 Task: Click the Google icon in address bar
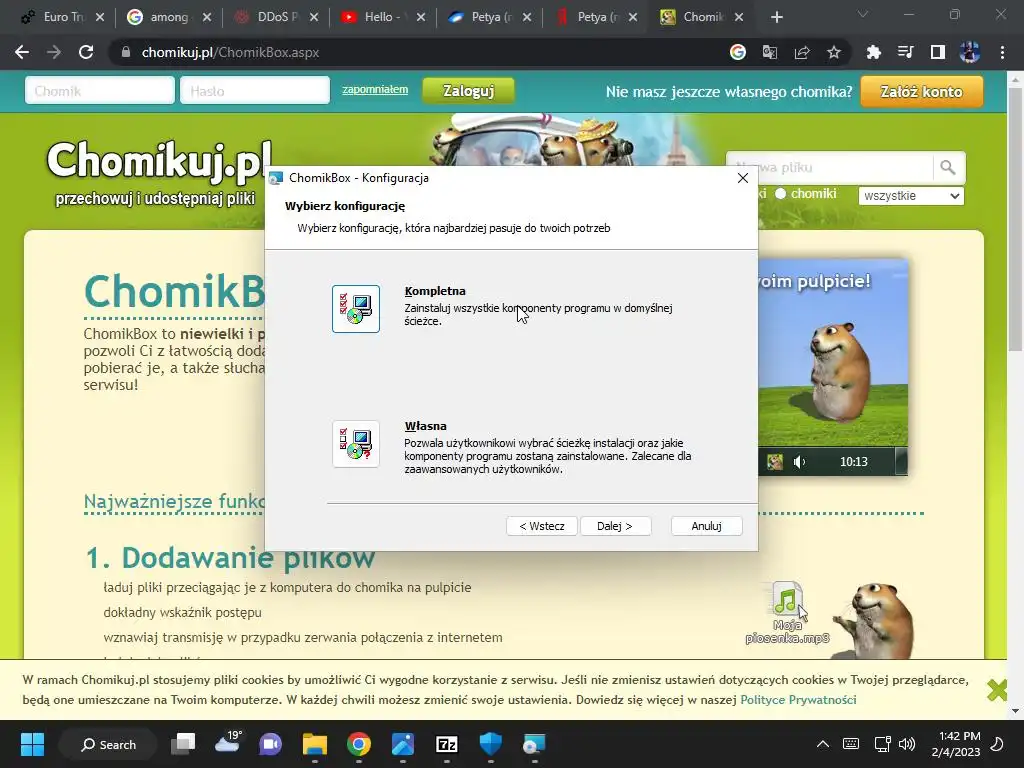[x=738, y=52]
